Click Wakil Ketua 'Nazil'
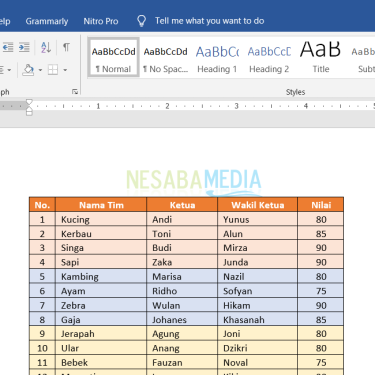The height and width of the screenshot is (375, 375). [257, 276]
